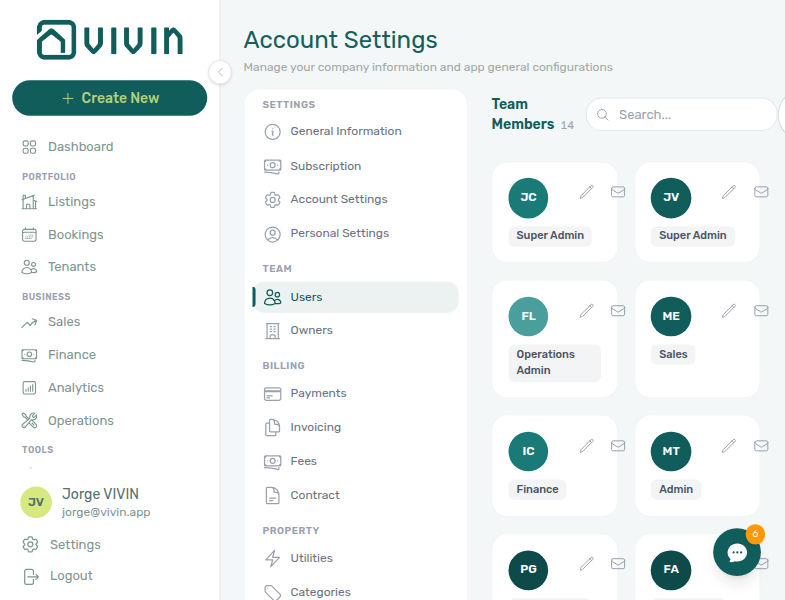785x600 pixels.
Task: Click the JC avatar
Action: [x=528, y=198]
